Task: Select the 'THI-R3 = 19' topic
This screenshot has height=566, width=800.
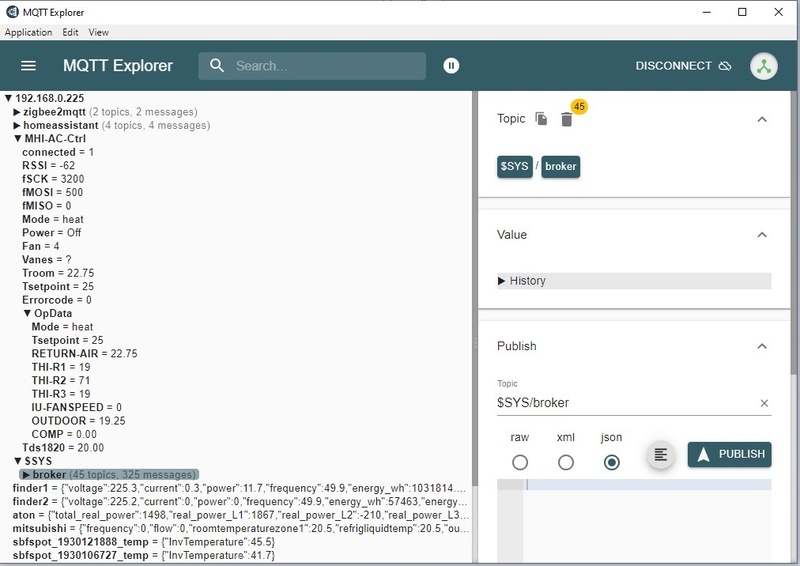Action: (61, 394)
